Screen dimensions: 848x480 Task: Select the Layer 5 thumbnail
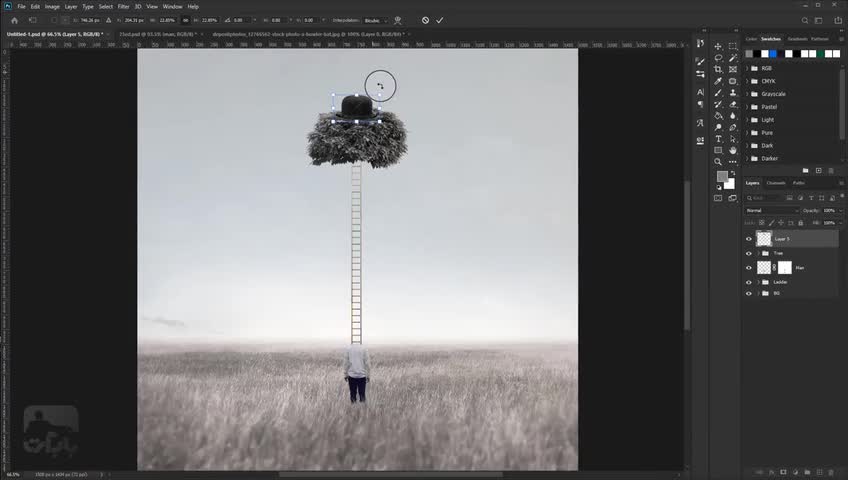[x=764, y=239]
